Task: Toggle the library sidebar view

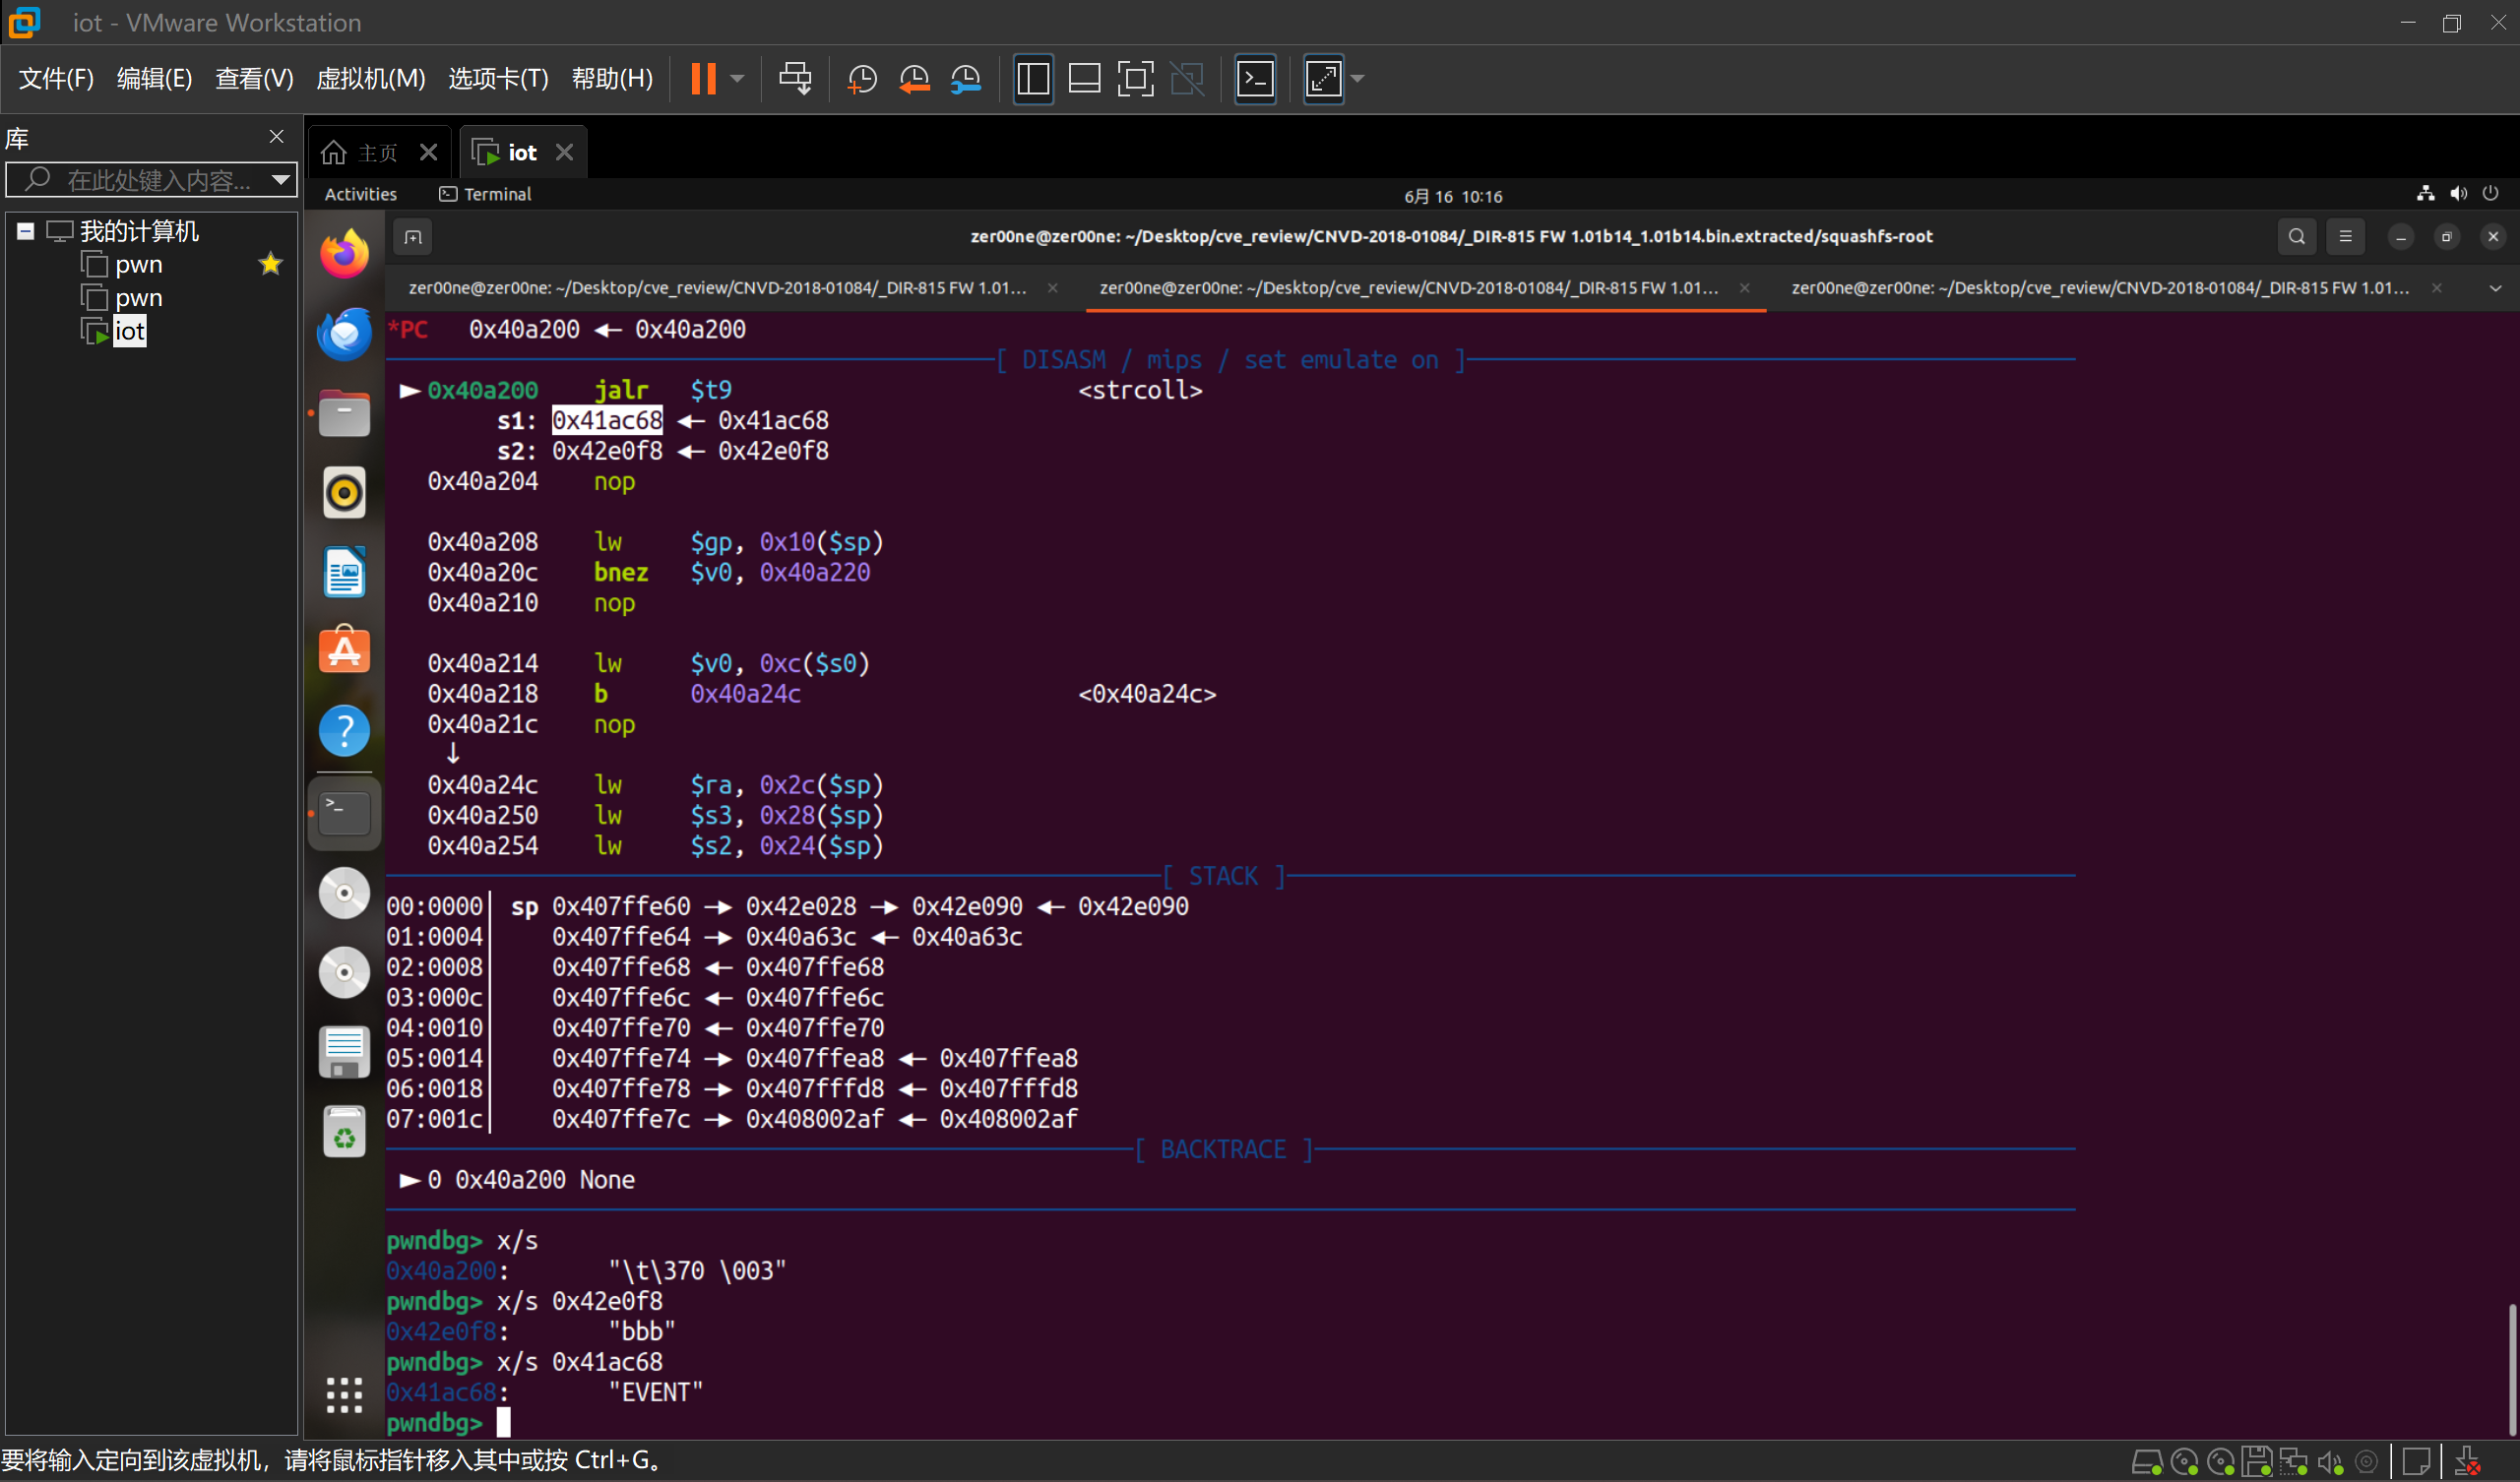Action: 1033,78
